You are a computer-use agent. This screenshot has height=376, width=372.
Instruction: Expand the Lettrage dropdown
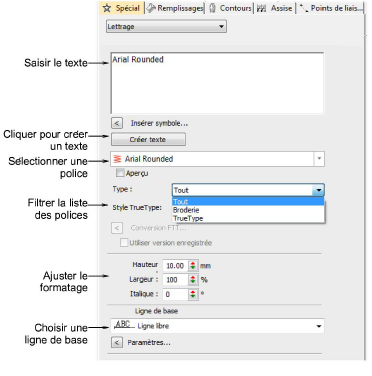[166, 26]
